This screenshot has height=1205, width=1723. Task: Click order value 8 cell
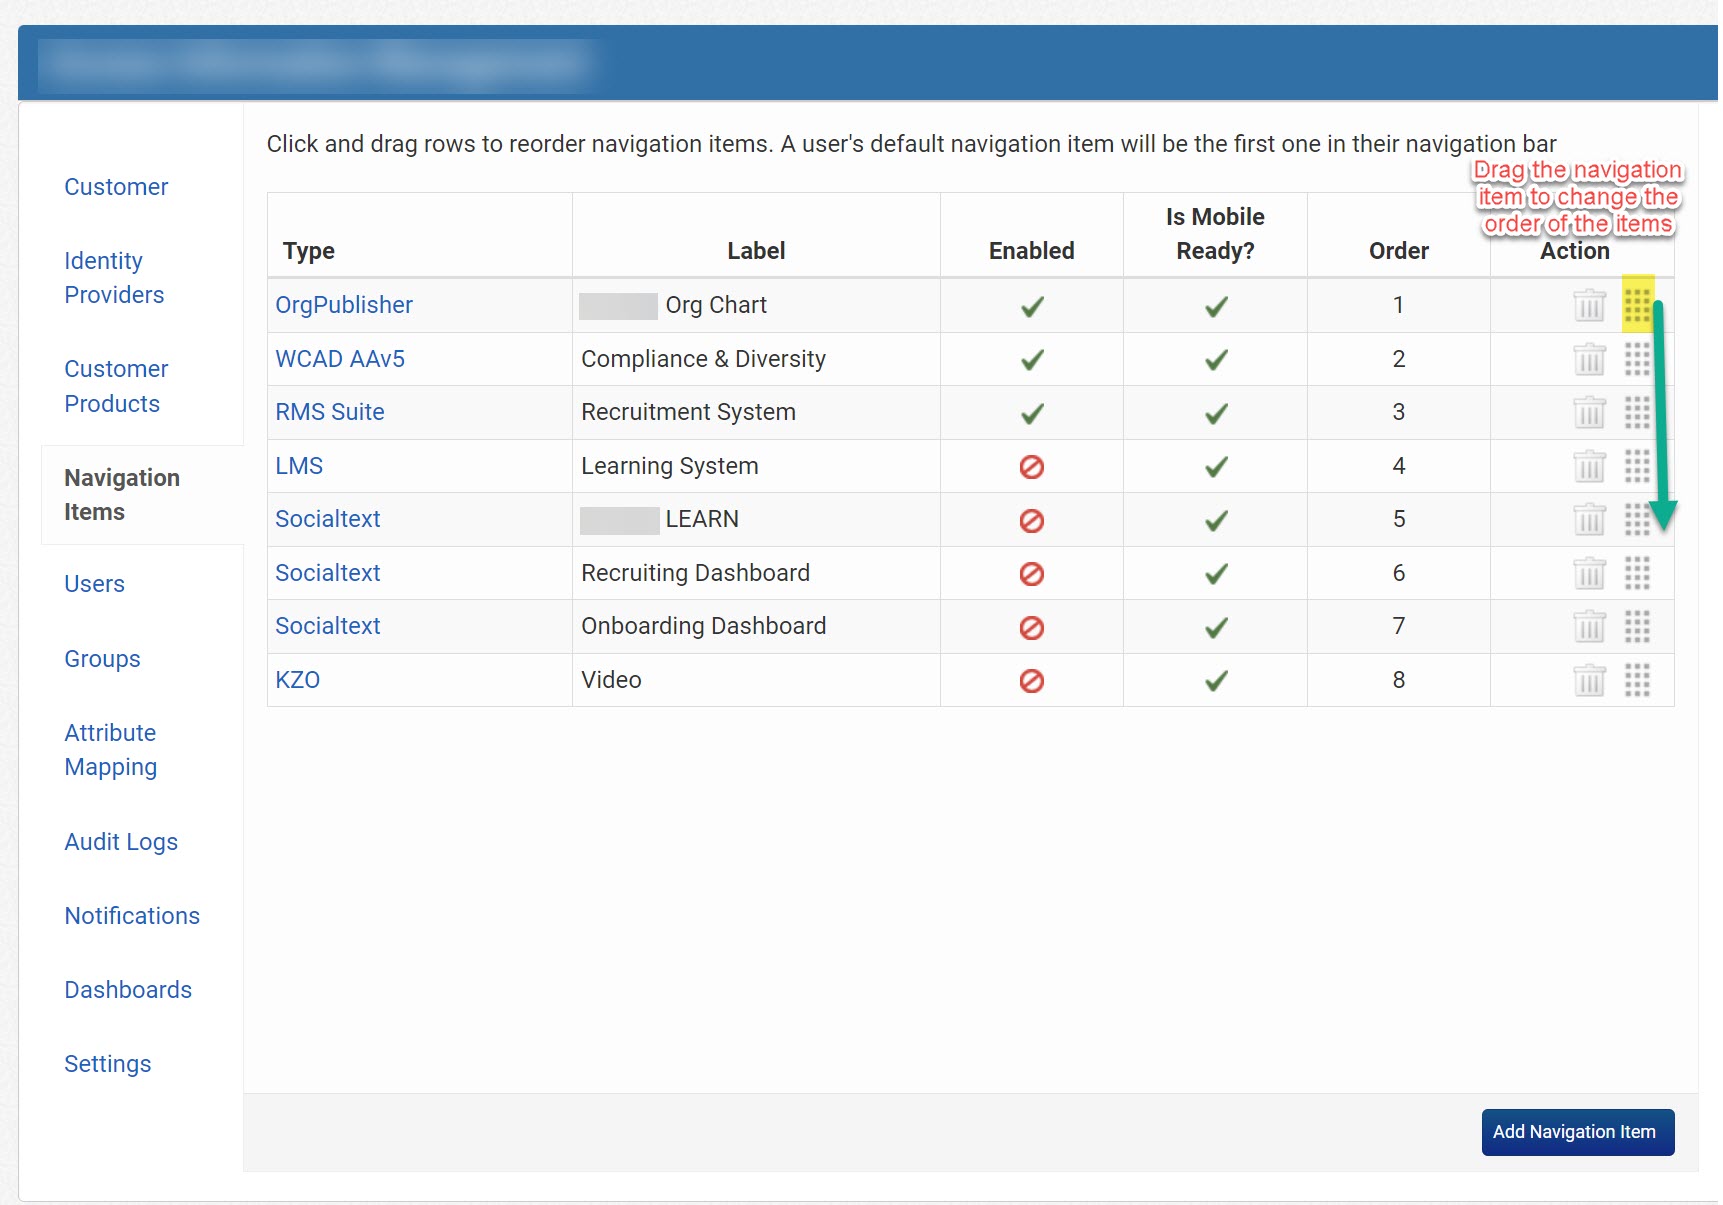point(1399,680)
